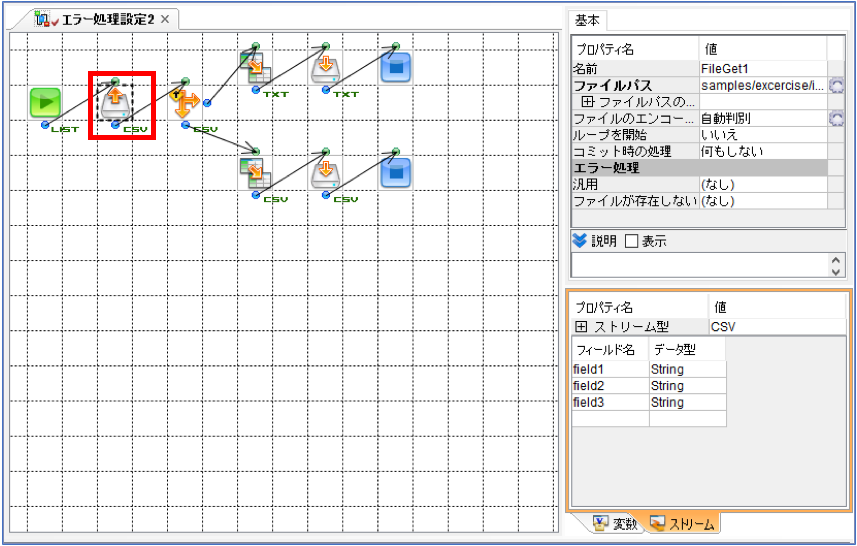857x546 pixels.
Task: Select the FileGet component in the red box
Action: (115, 102)
